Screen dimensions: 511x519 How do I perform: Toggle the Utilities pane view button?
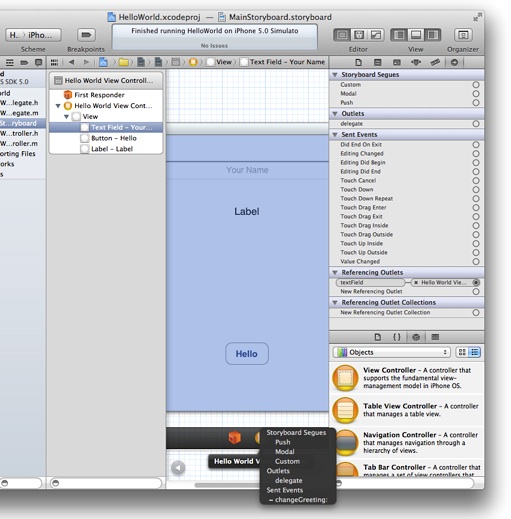click(x=433, y=35)
